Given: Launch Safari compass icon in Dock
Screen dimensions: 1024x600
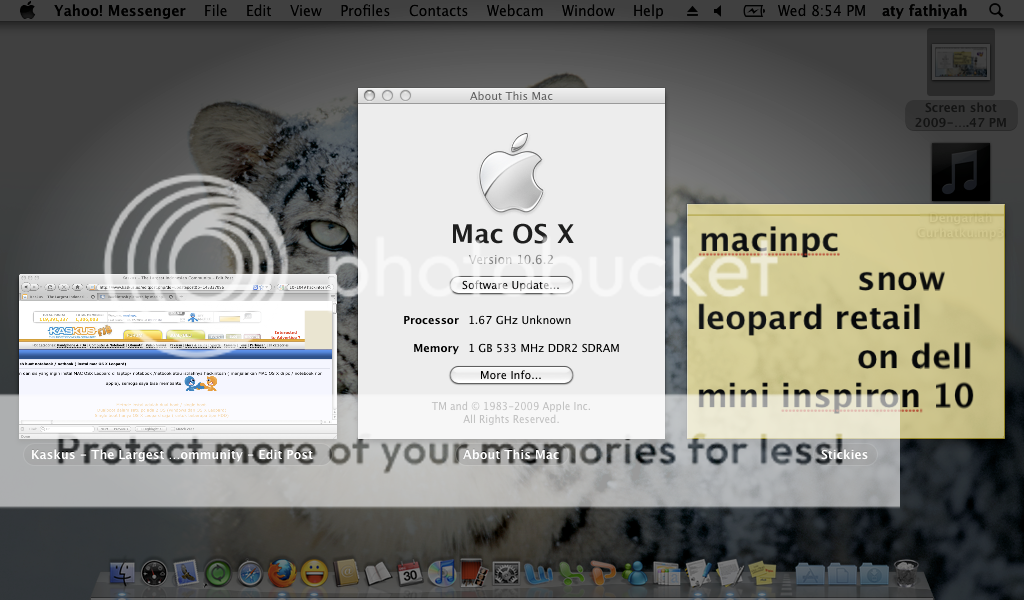Looking at the screenshot, I should (x=250, y=574).
